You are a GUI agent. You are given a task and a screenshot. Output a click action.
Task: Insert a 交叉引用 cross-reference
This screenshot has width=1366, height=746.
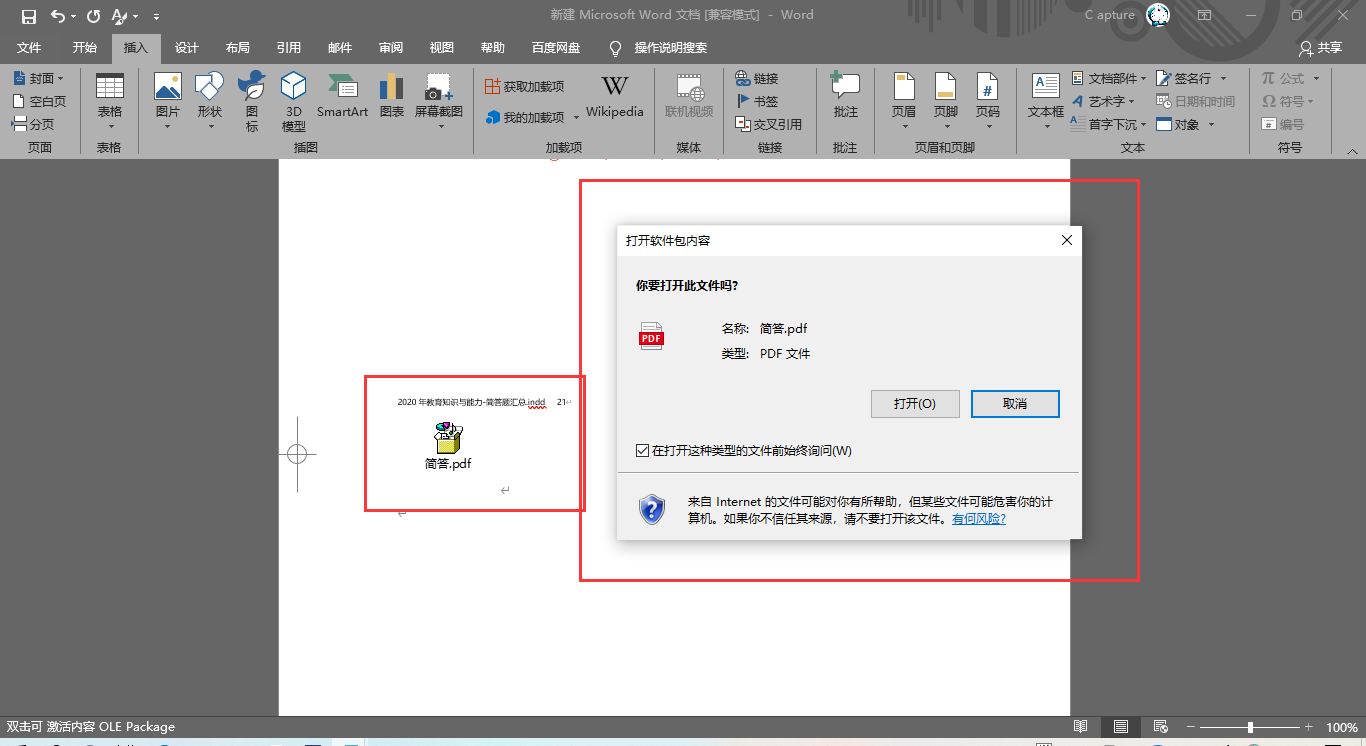[768, 124]
